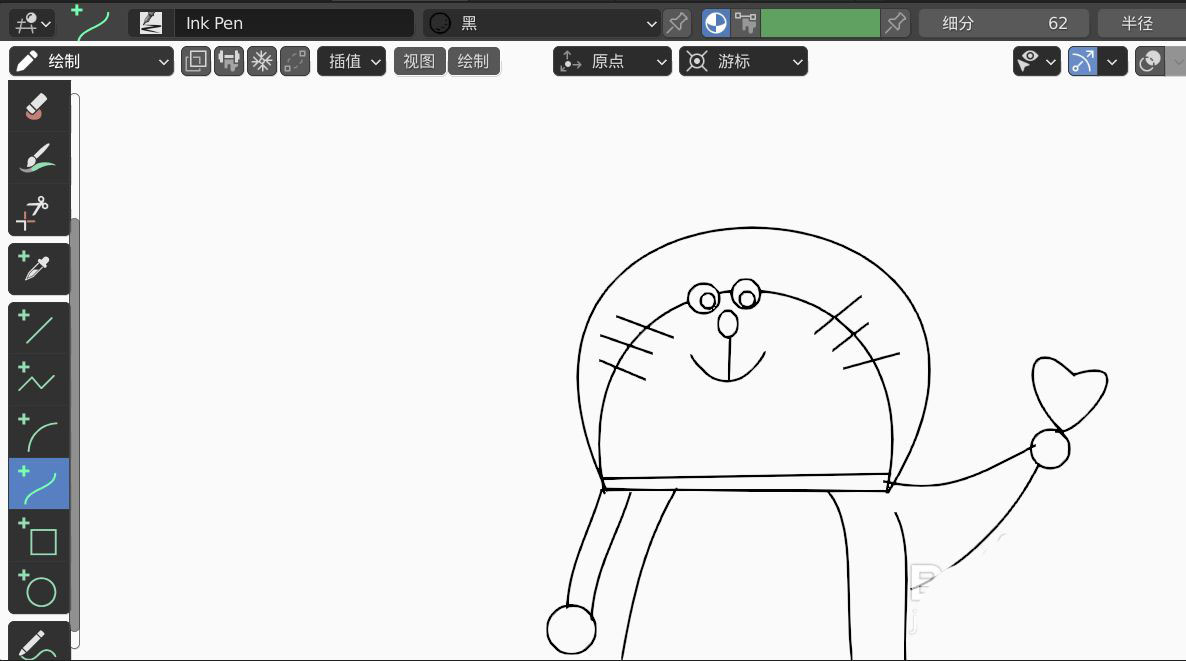This screenshot has width=1186, height=661.
Task: Click the green color swatch
Action: click(820, 23)
